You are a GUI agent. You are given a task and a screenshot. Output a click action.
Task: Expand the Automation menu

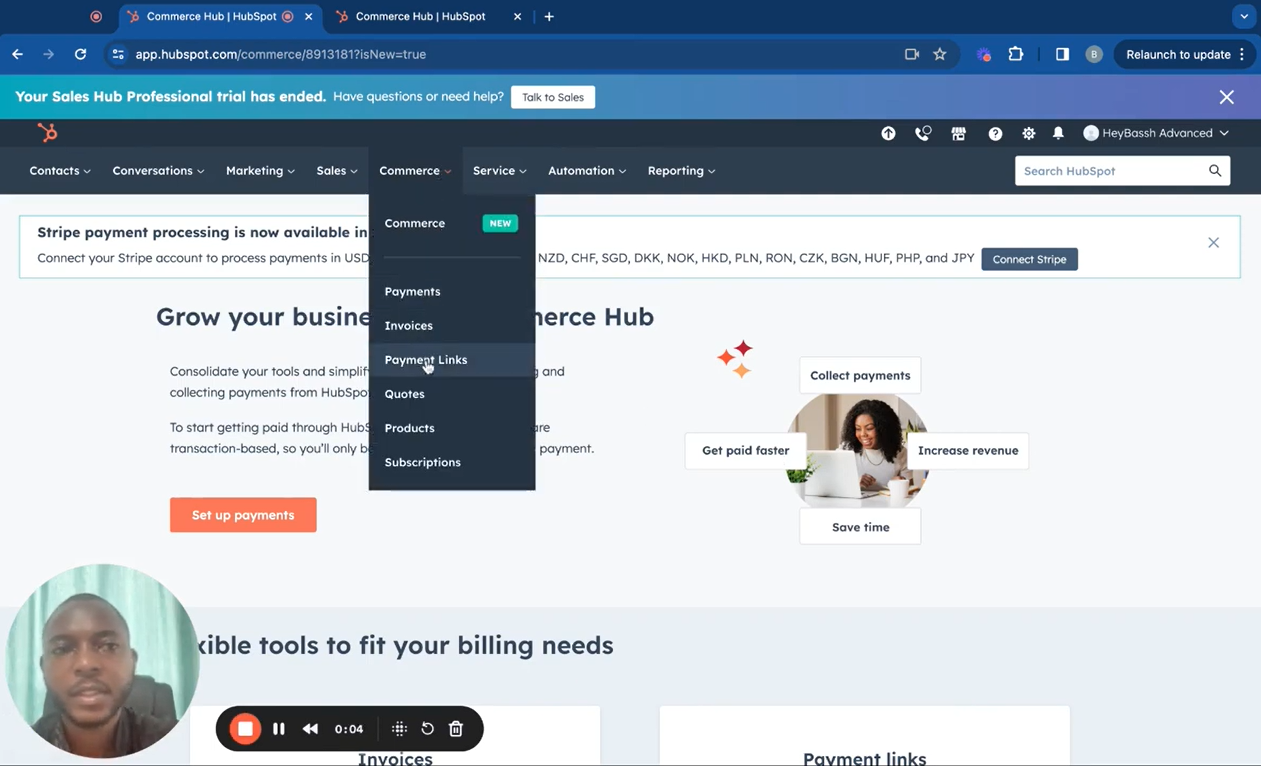pyautogui.click(x=587, y=171)
